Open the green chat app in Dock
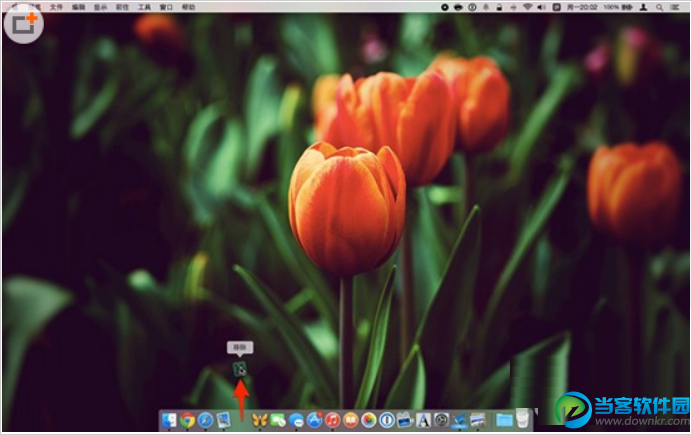Image resolution: width=691 pixels, height=435 pixels. [278, 420]
